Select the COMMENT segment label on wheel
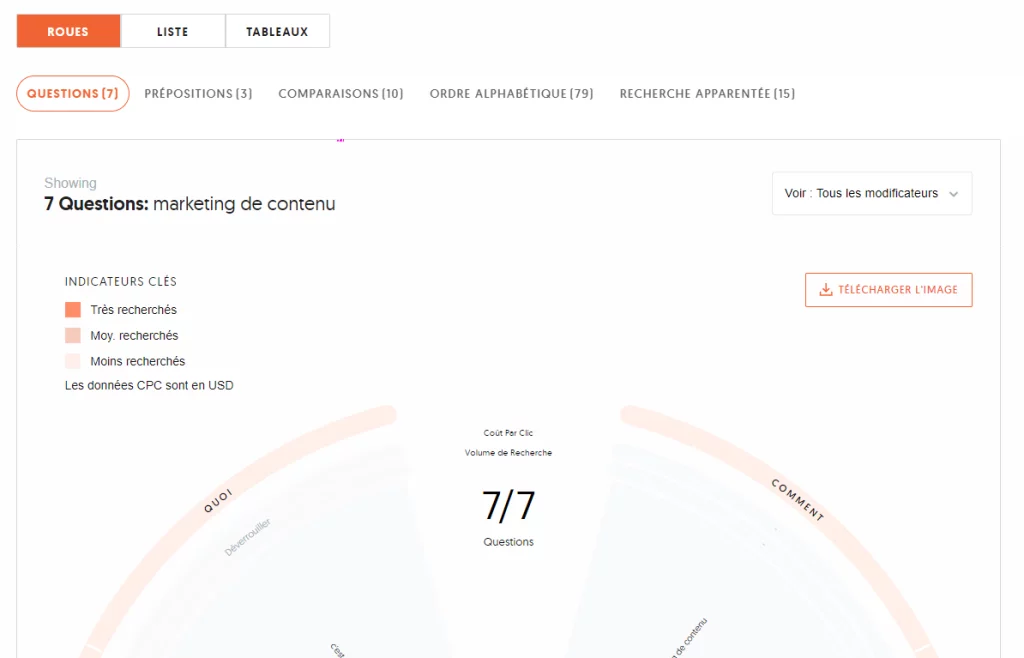Image resolution: width=1024 pixels, height=658 pixels. pyautogui.click(x=797, y=500)
